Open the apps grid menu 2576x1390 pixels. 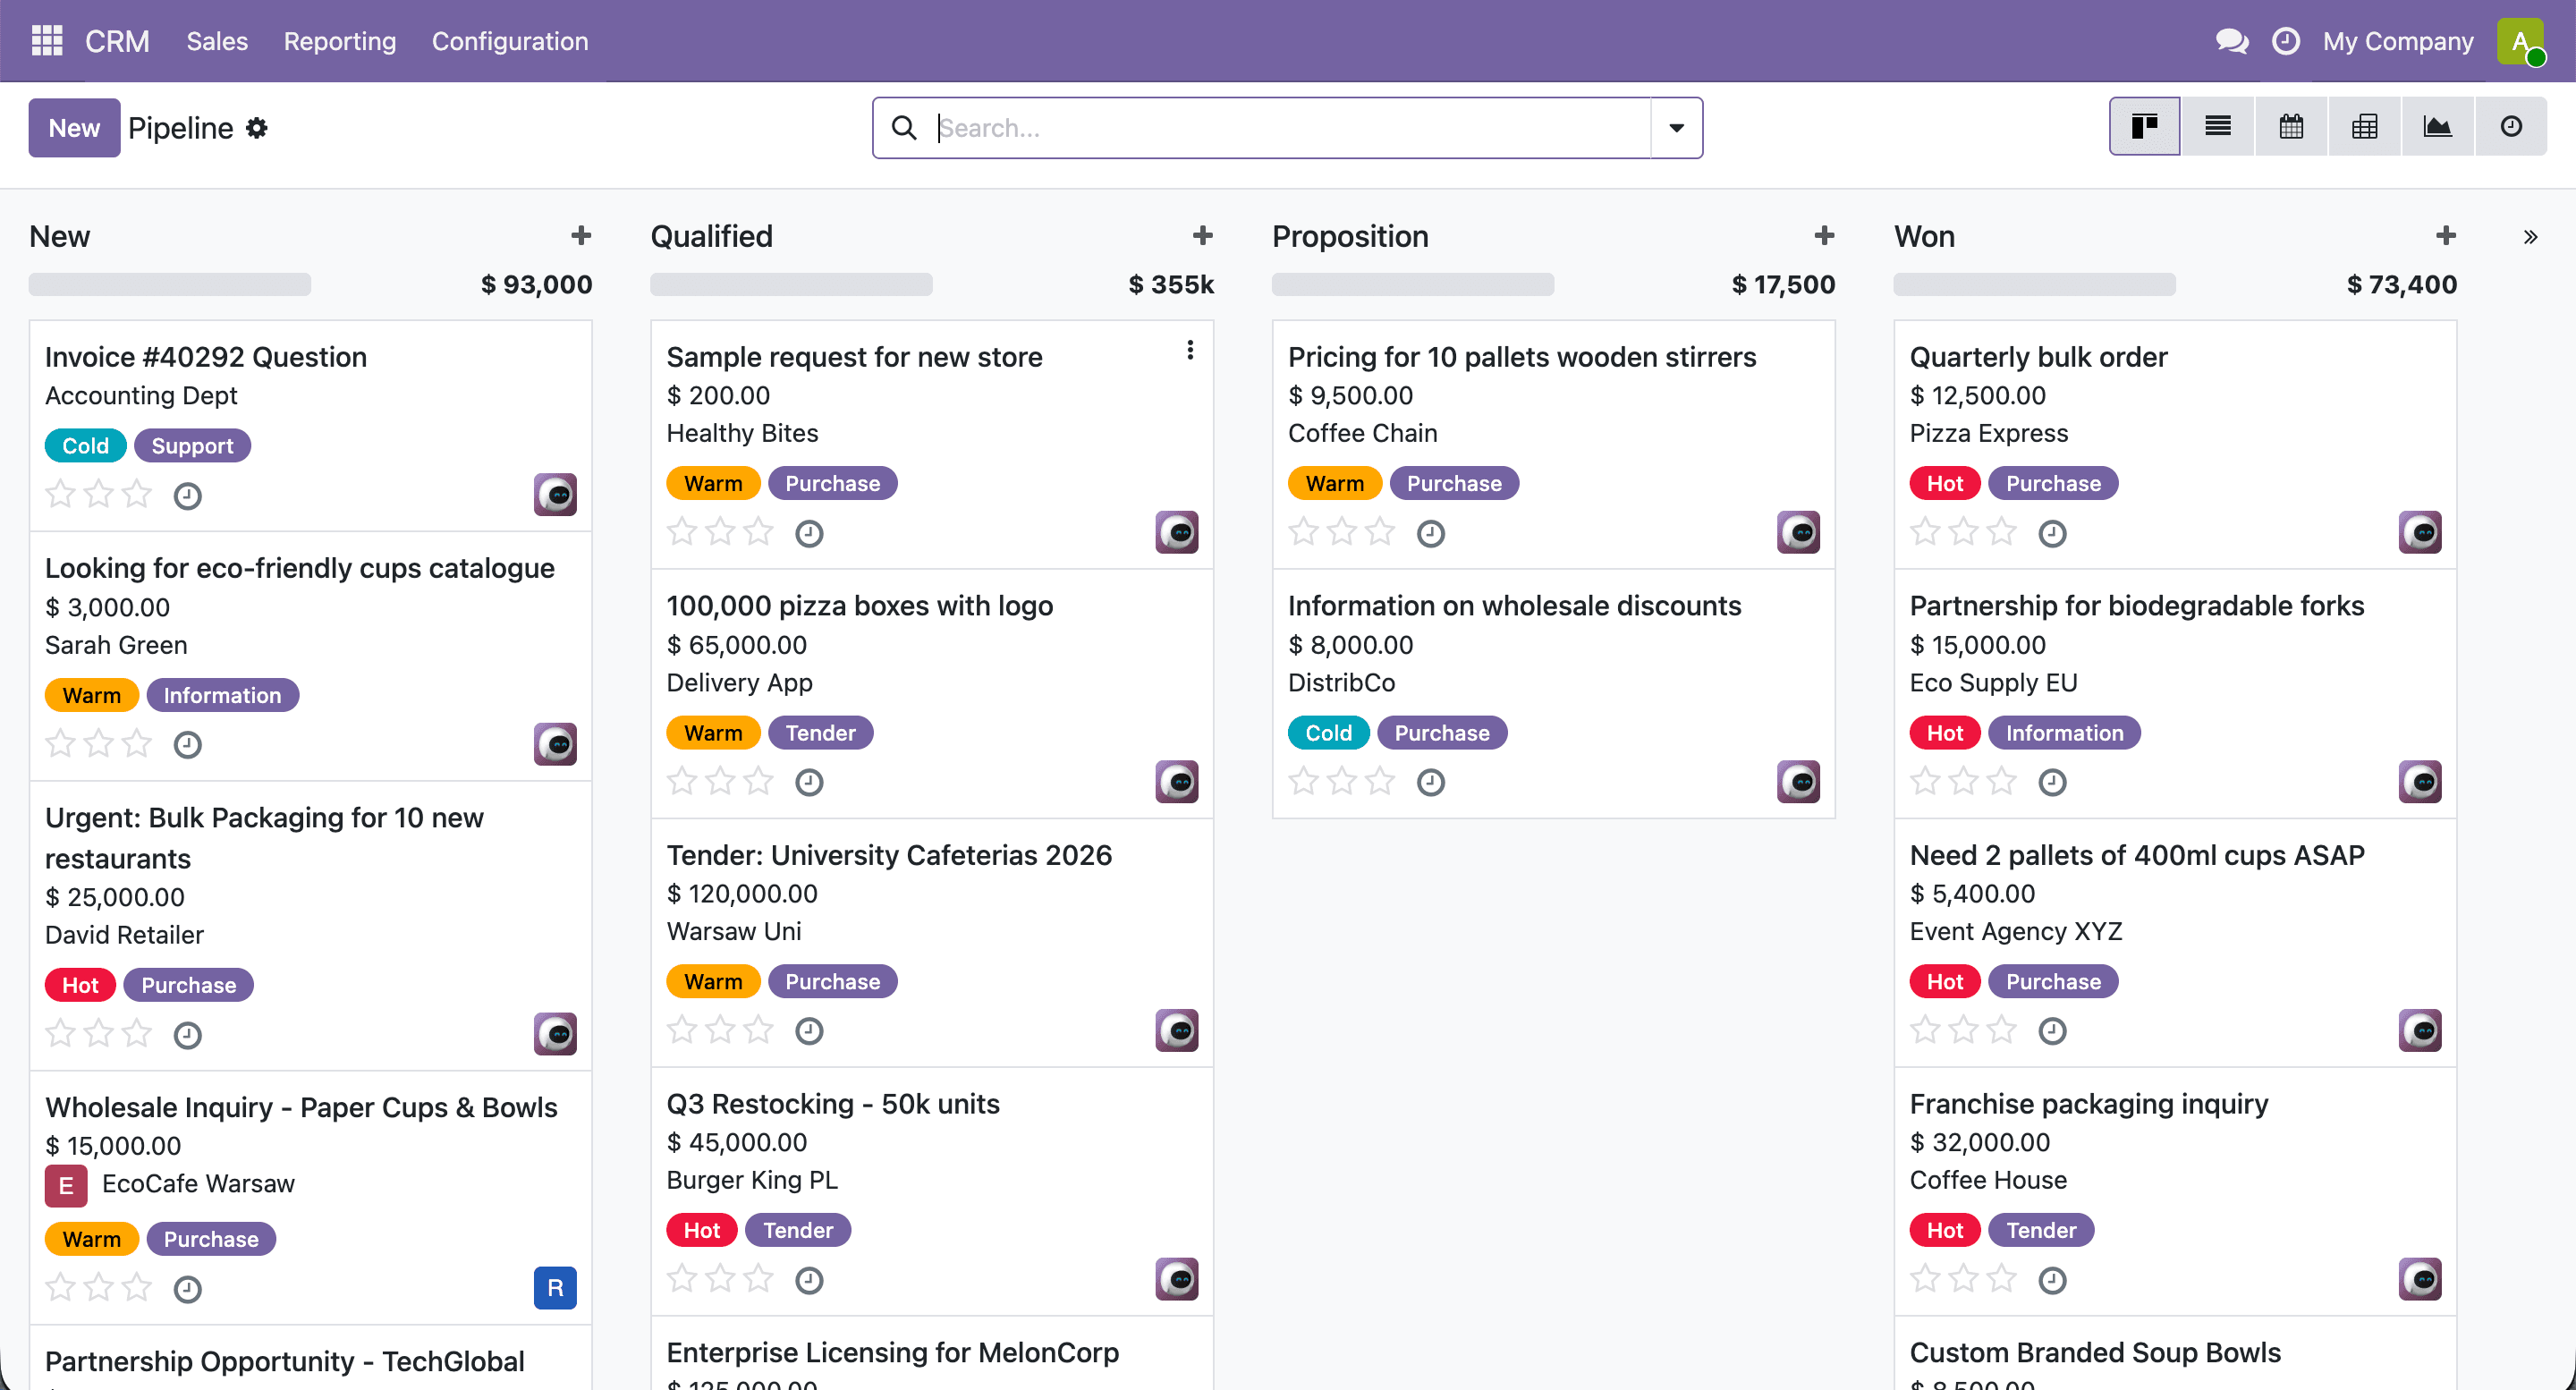47,41
